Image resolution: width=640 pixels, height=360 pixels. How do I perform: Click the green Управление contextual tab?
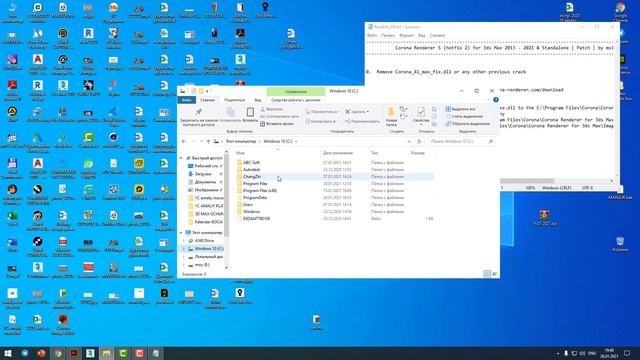tap(296, 91)
